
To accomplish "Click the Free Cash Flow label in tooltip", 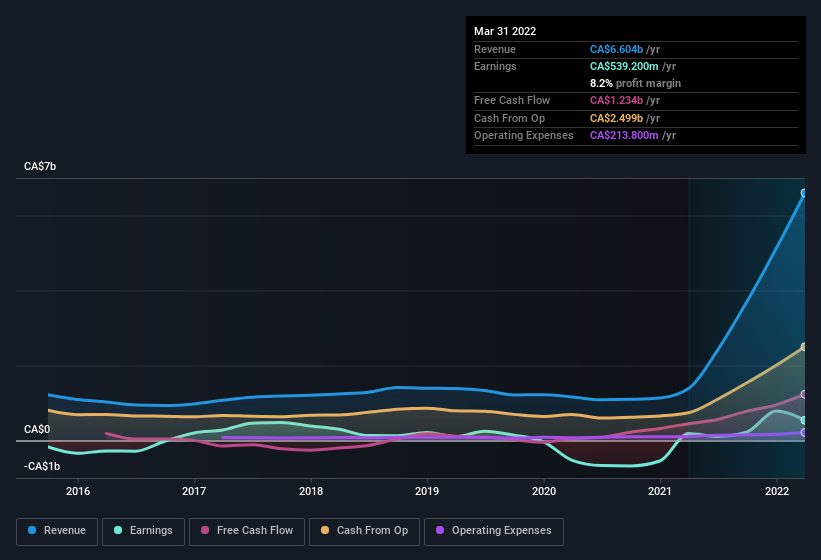I will pyautogui.click(x=512, y=100).
